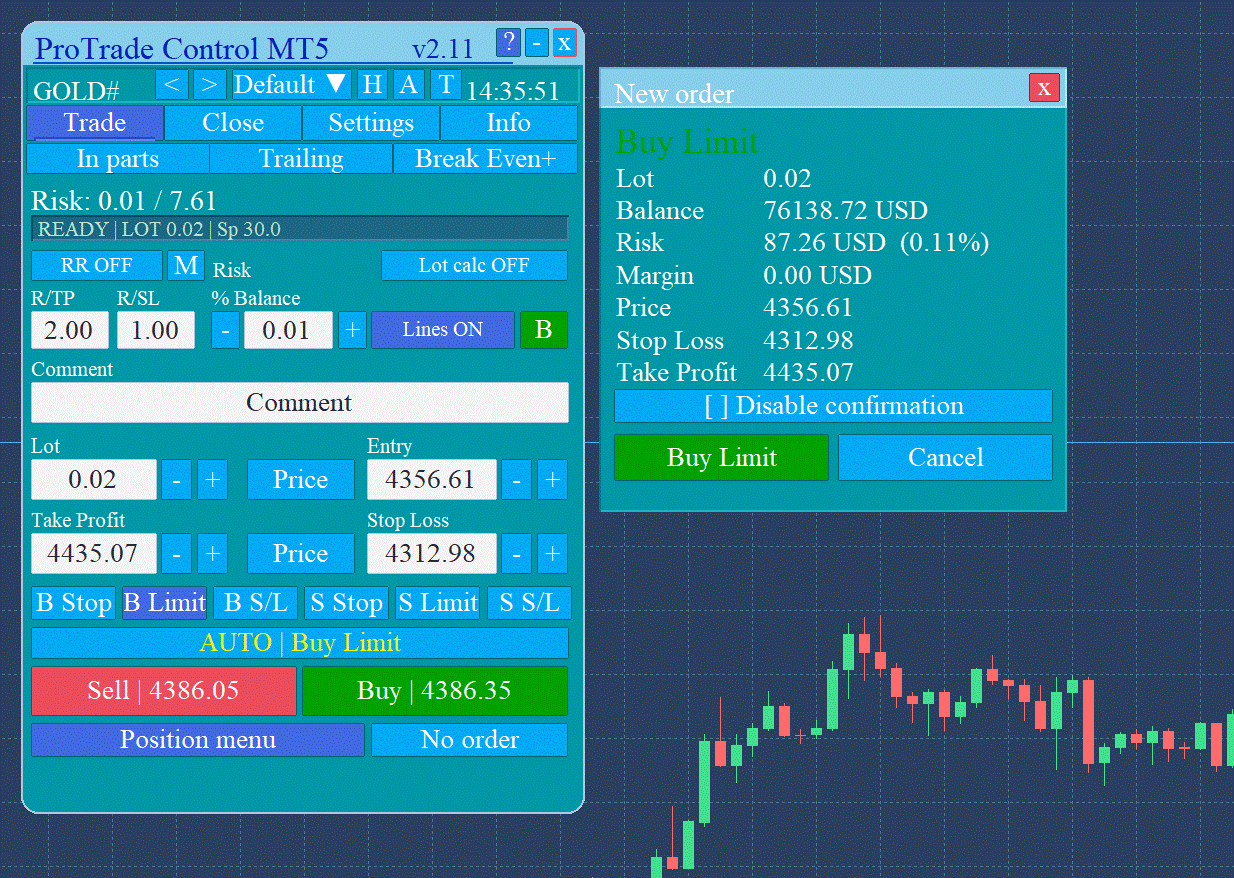Toggle RR OFF button
The image size is (1234, 878).
click(x=96, y=265)
